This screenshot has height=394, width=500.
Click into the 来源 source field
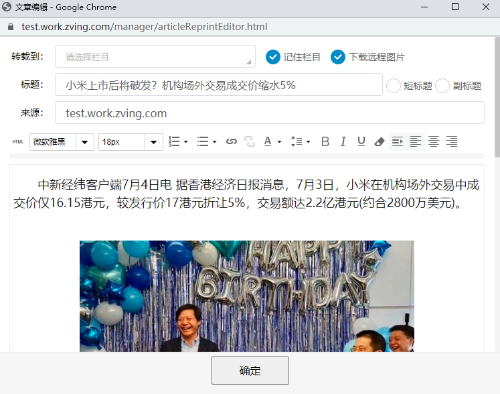click(270, 113)
